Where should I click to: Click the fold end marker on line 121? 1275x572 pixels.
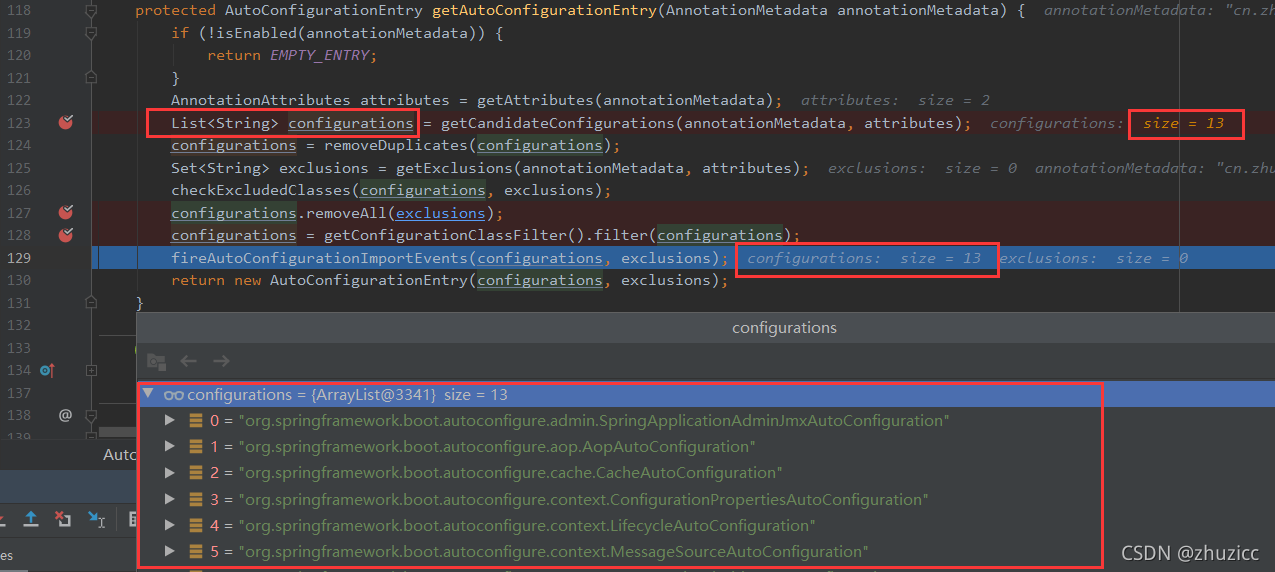pos(91,78)
